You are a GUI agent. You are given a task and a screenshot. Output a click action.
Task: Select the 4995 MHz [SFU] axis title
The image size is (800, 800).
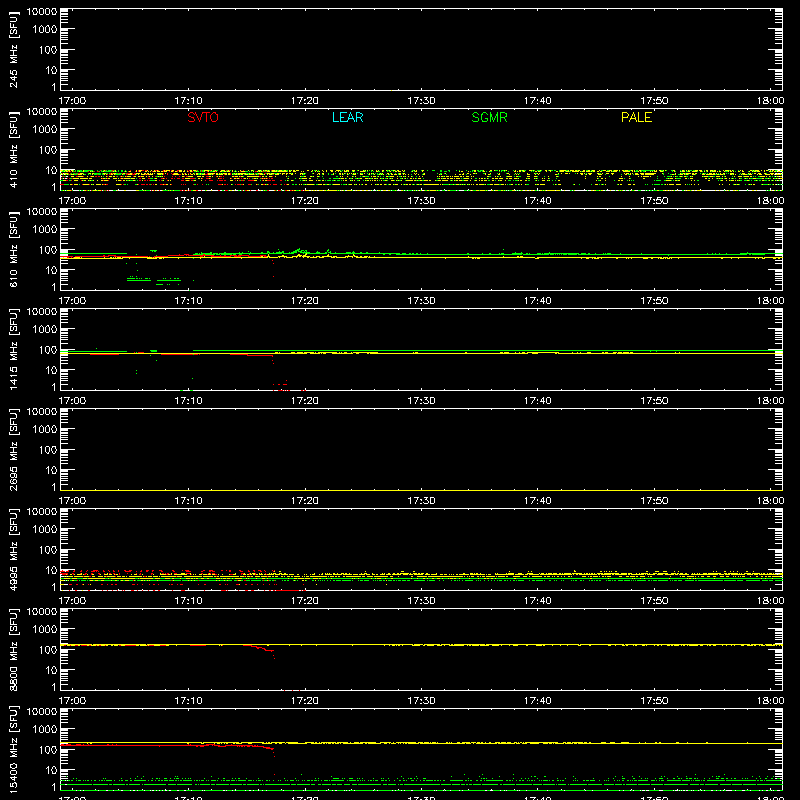[14, 549]
